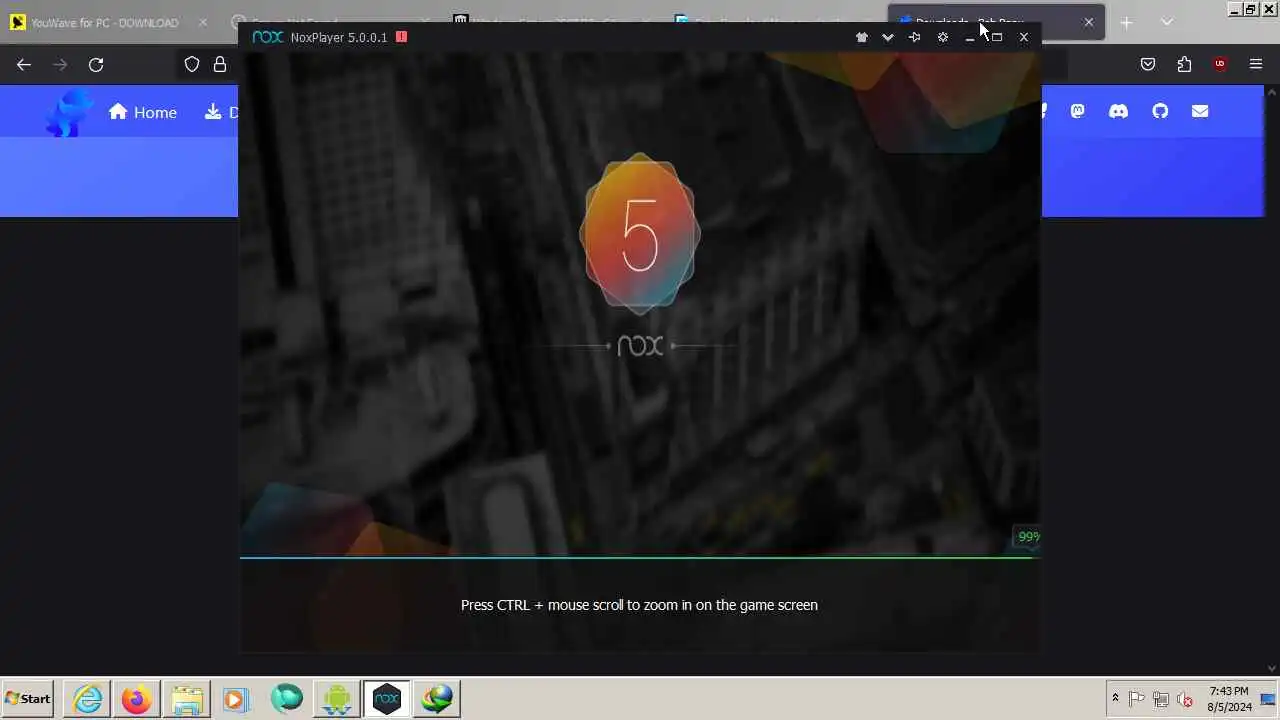1280x720 pixels.
Task: Open the Windows Start menu
Action: [29, 699]
